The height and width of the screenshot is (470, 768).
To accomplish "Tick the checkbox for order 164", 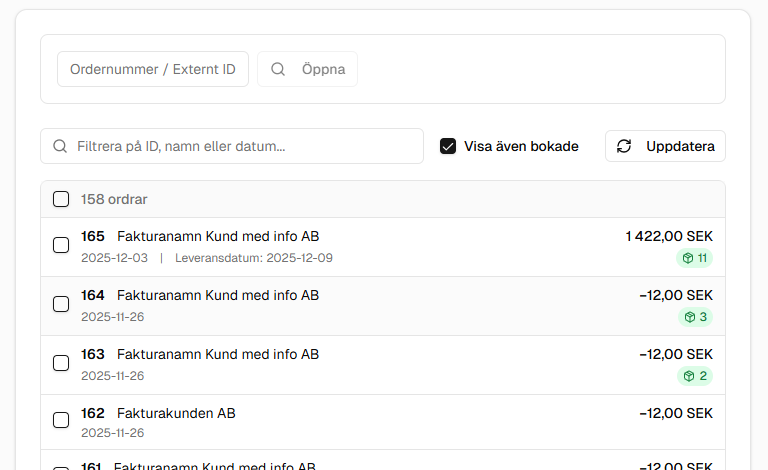I will pyautogui.click(x=61, y=304).
